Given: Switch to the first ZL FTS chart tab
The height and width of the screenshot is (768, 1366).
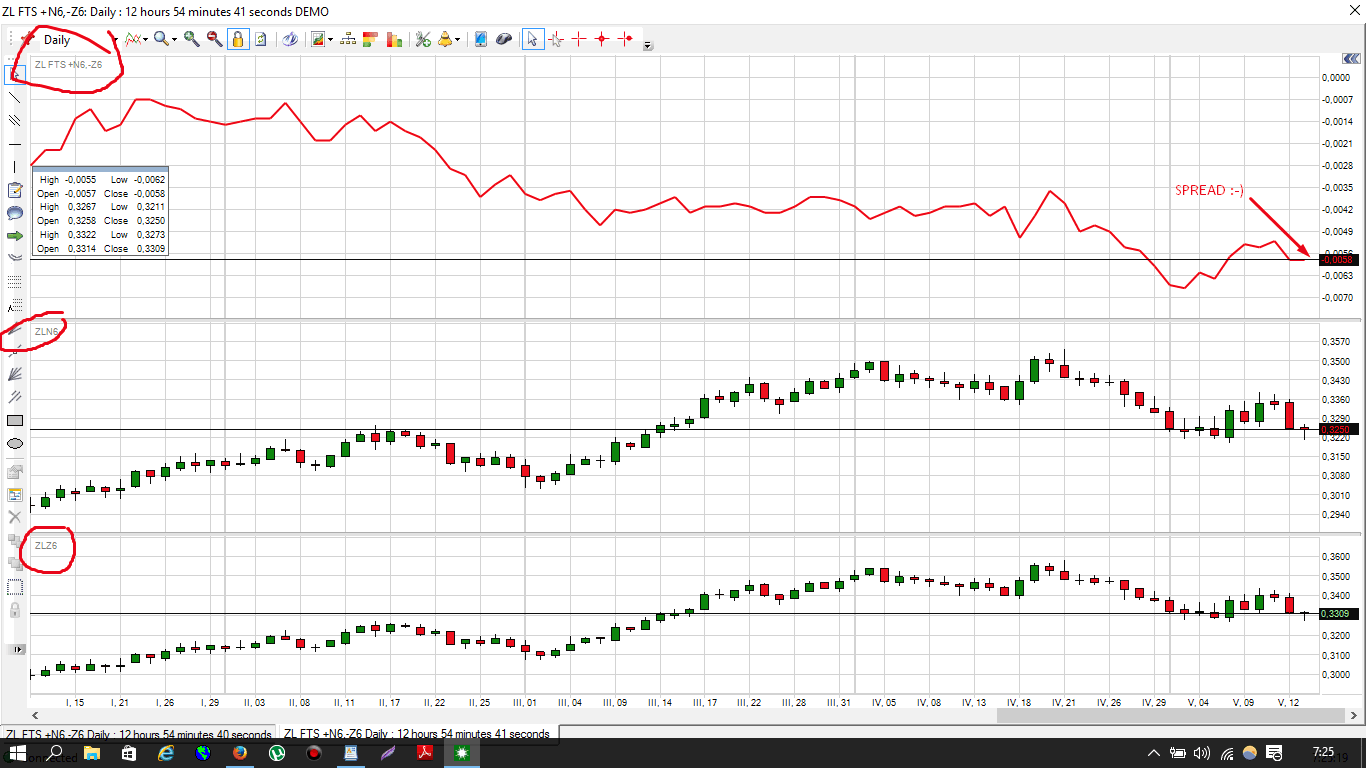Looking at the screenshot, I should pyautogui.click(x=139, y=734).
